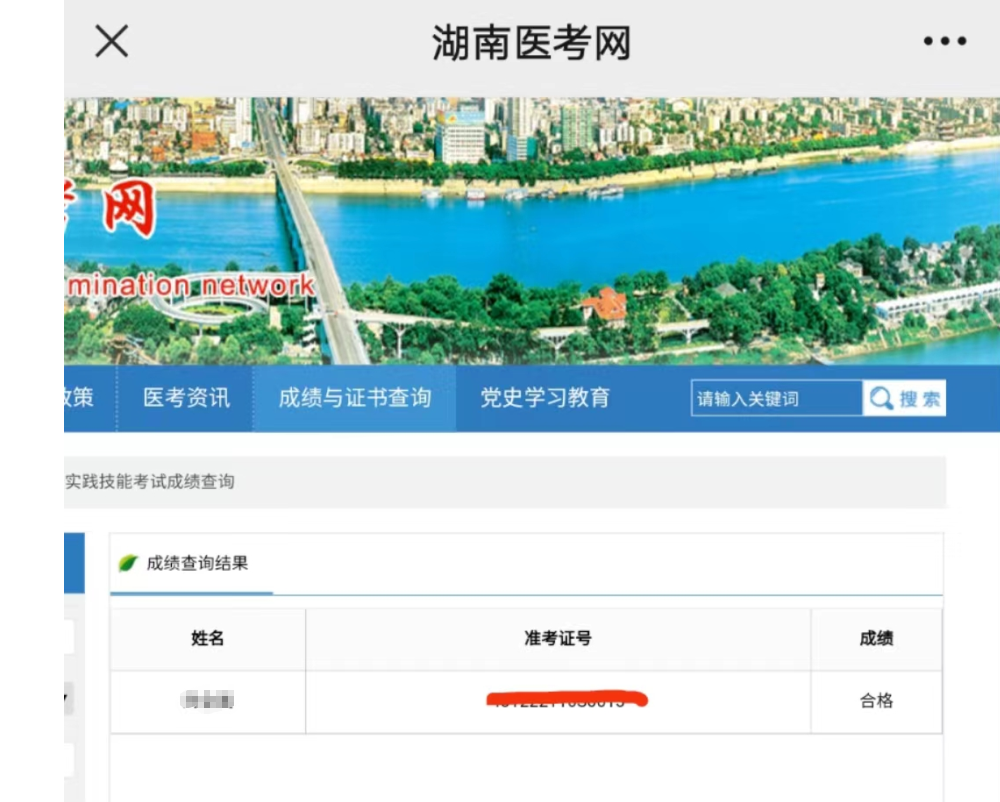1000x802 pixels.
Task: Select the 成绩查询结果 tab
Action: [x=196, y=563]
